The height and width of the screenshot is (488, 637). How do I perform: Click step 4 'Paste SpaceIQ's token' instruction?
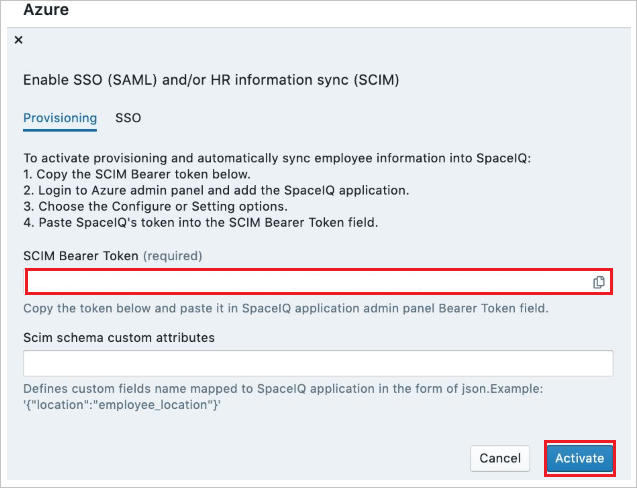pos(201,223)
